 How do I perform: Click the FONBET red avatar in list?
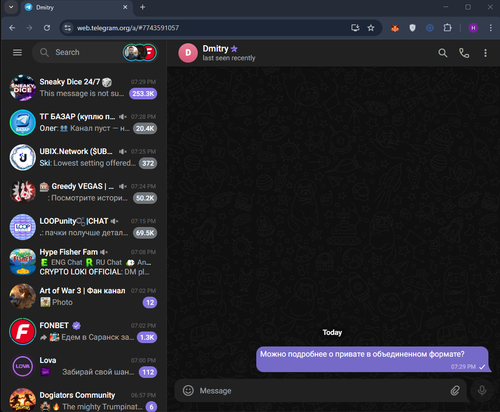click(x=23, y=331)
